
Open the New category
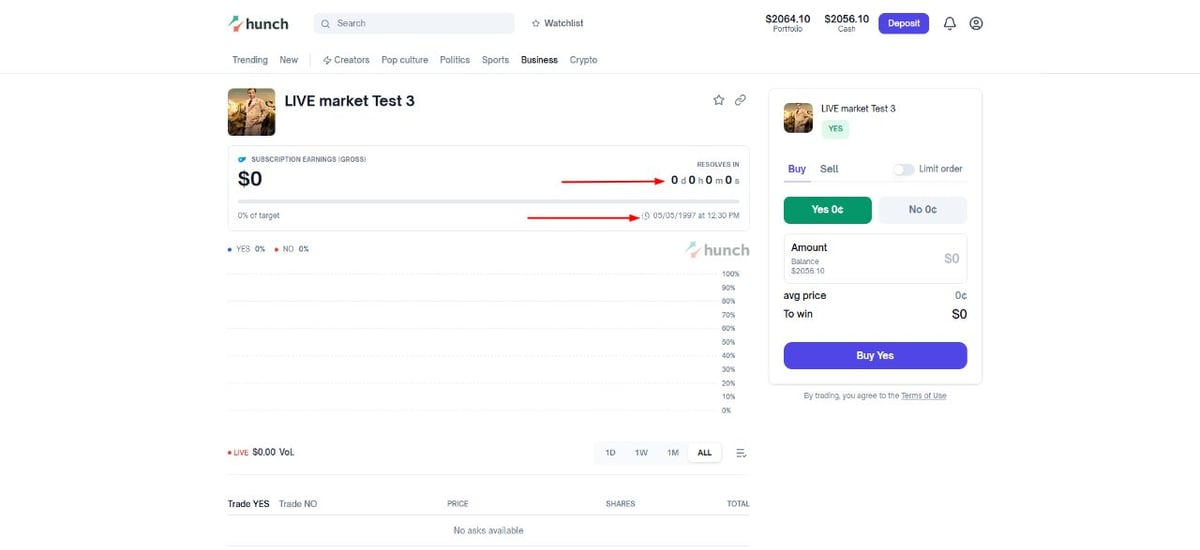[x=289, y=60]
